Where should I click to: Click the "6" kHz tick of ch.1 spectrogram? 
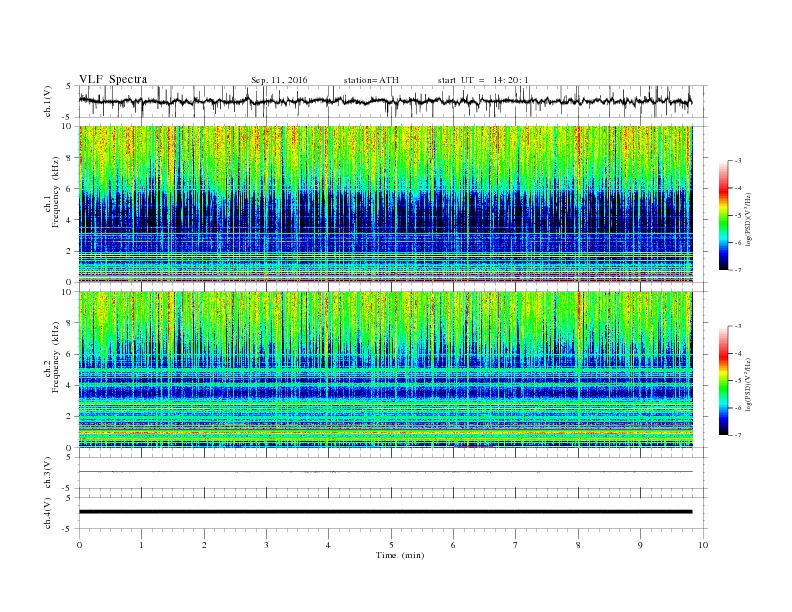tap(70, 189)
